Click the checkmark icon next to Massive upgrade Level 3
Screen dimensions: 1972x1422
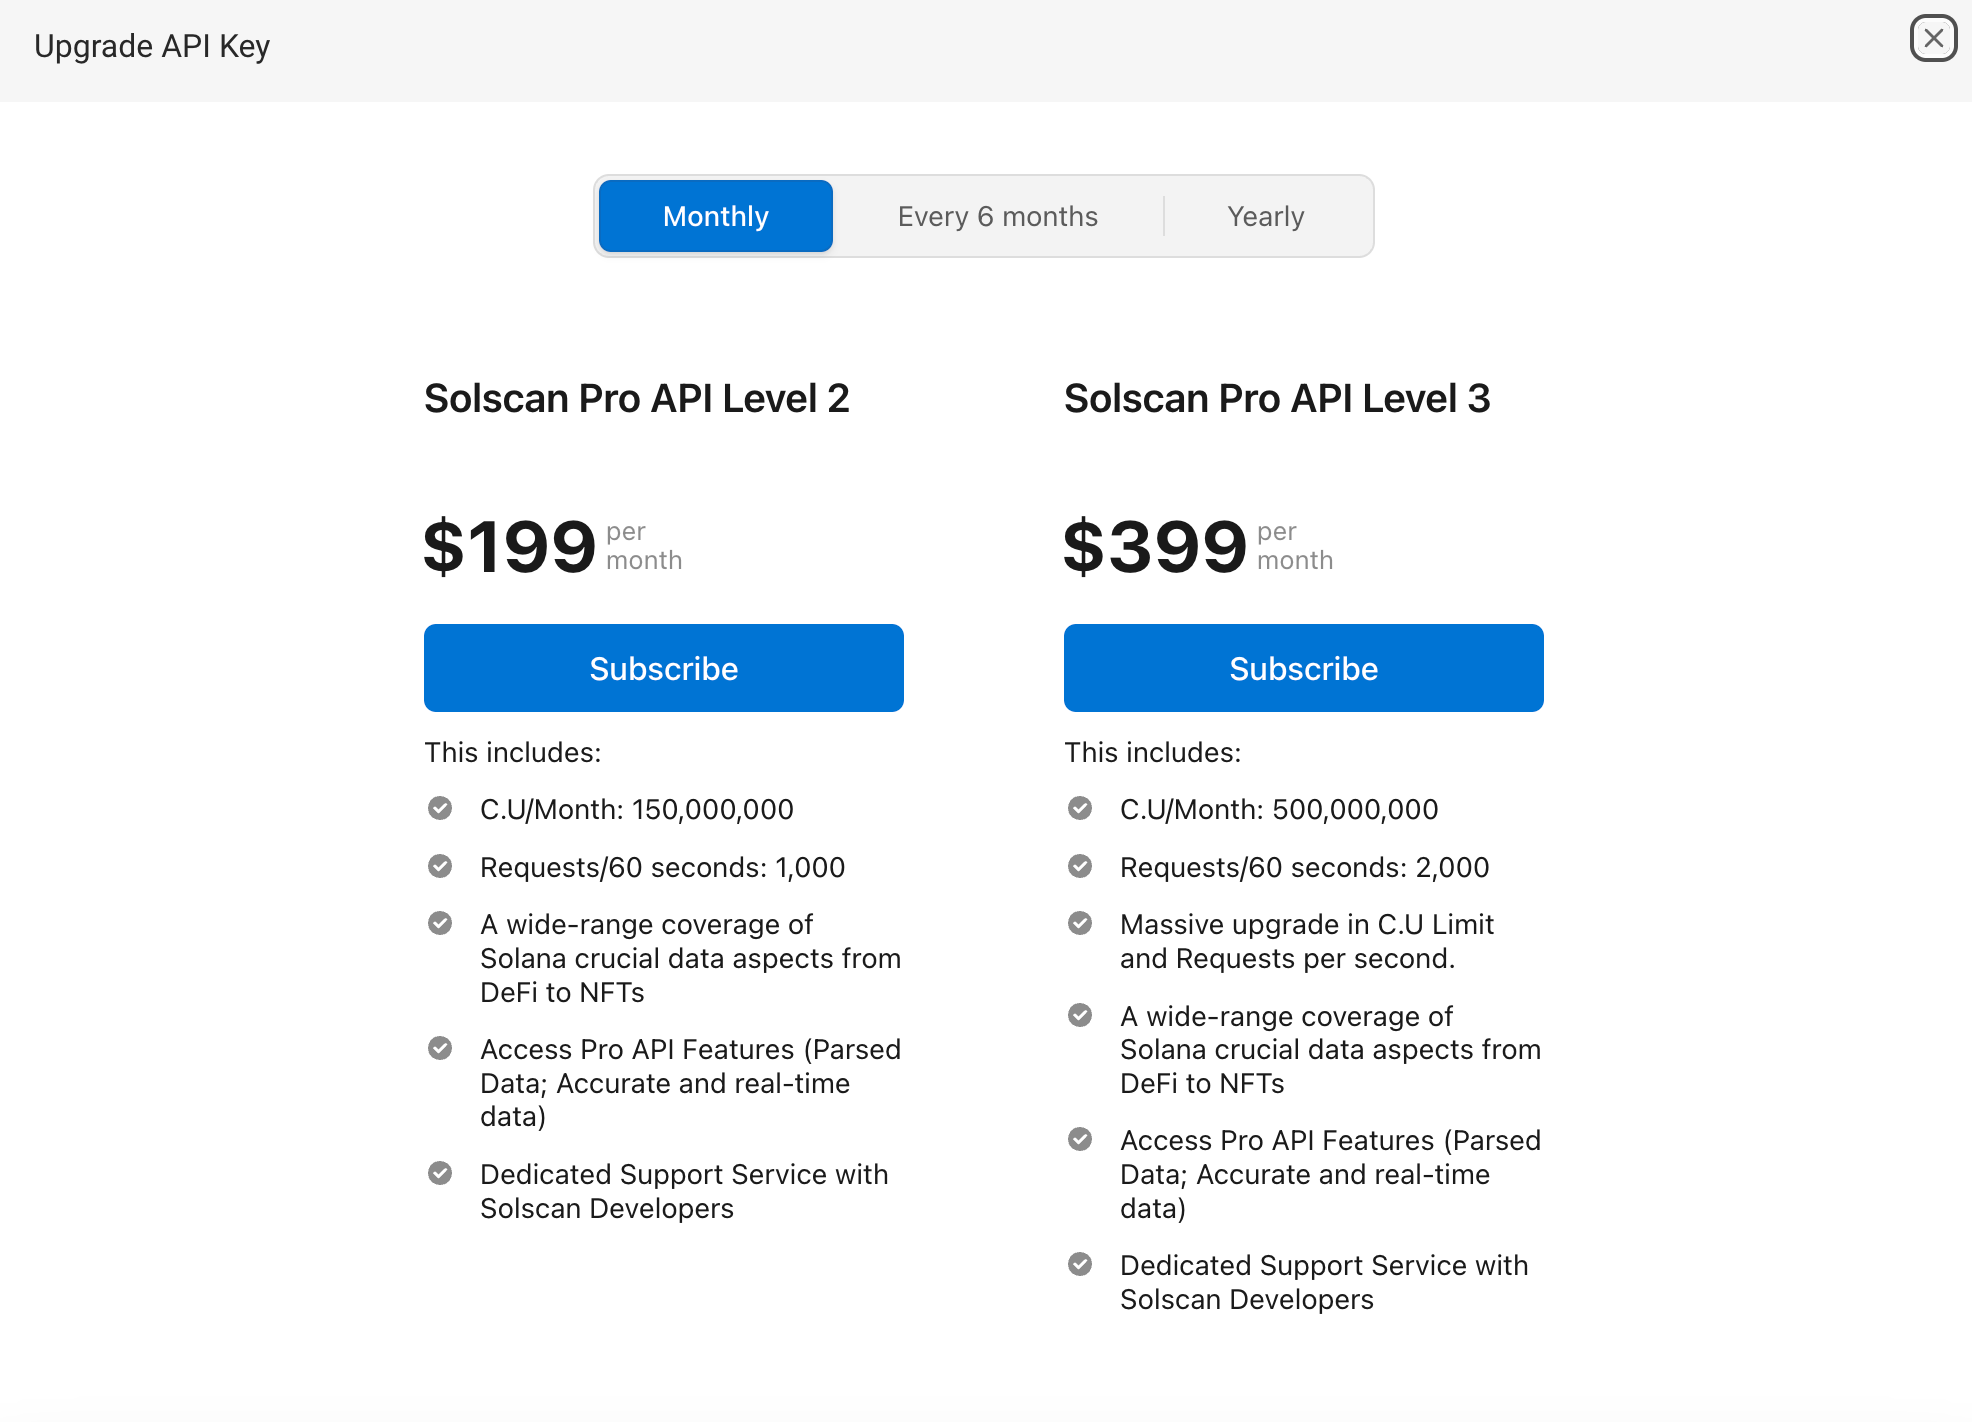tap(1082, 925)
